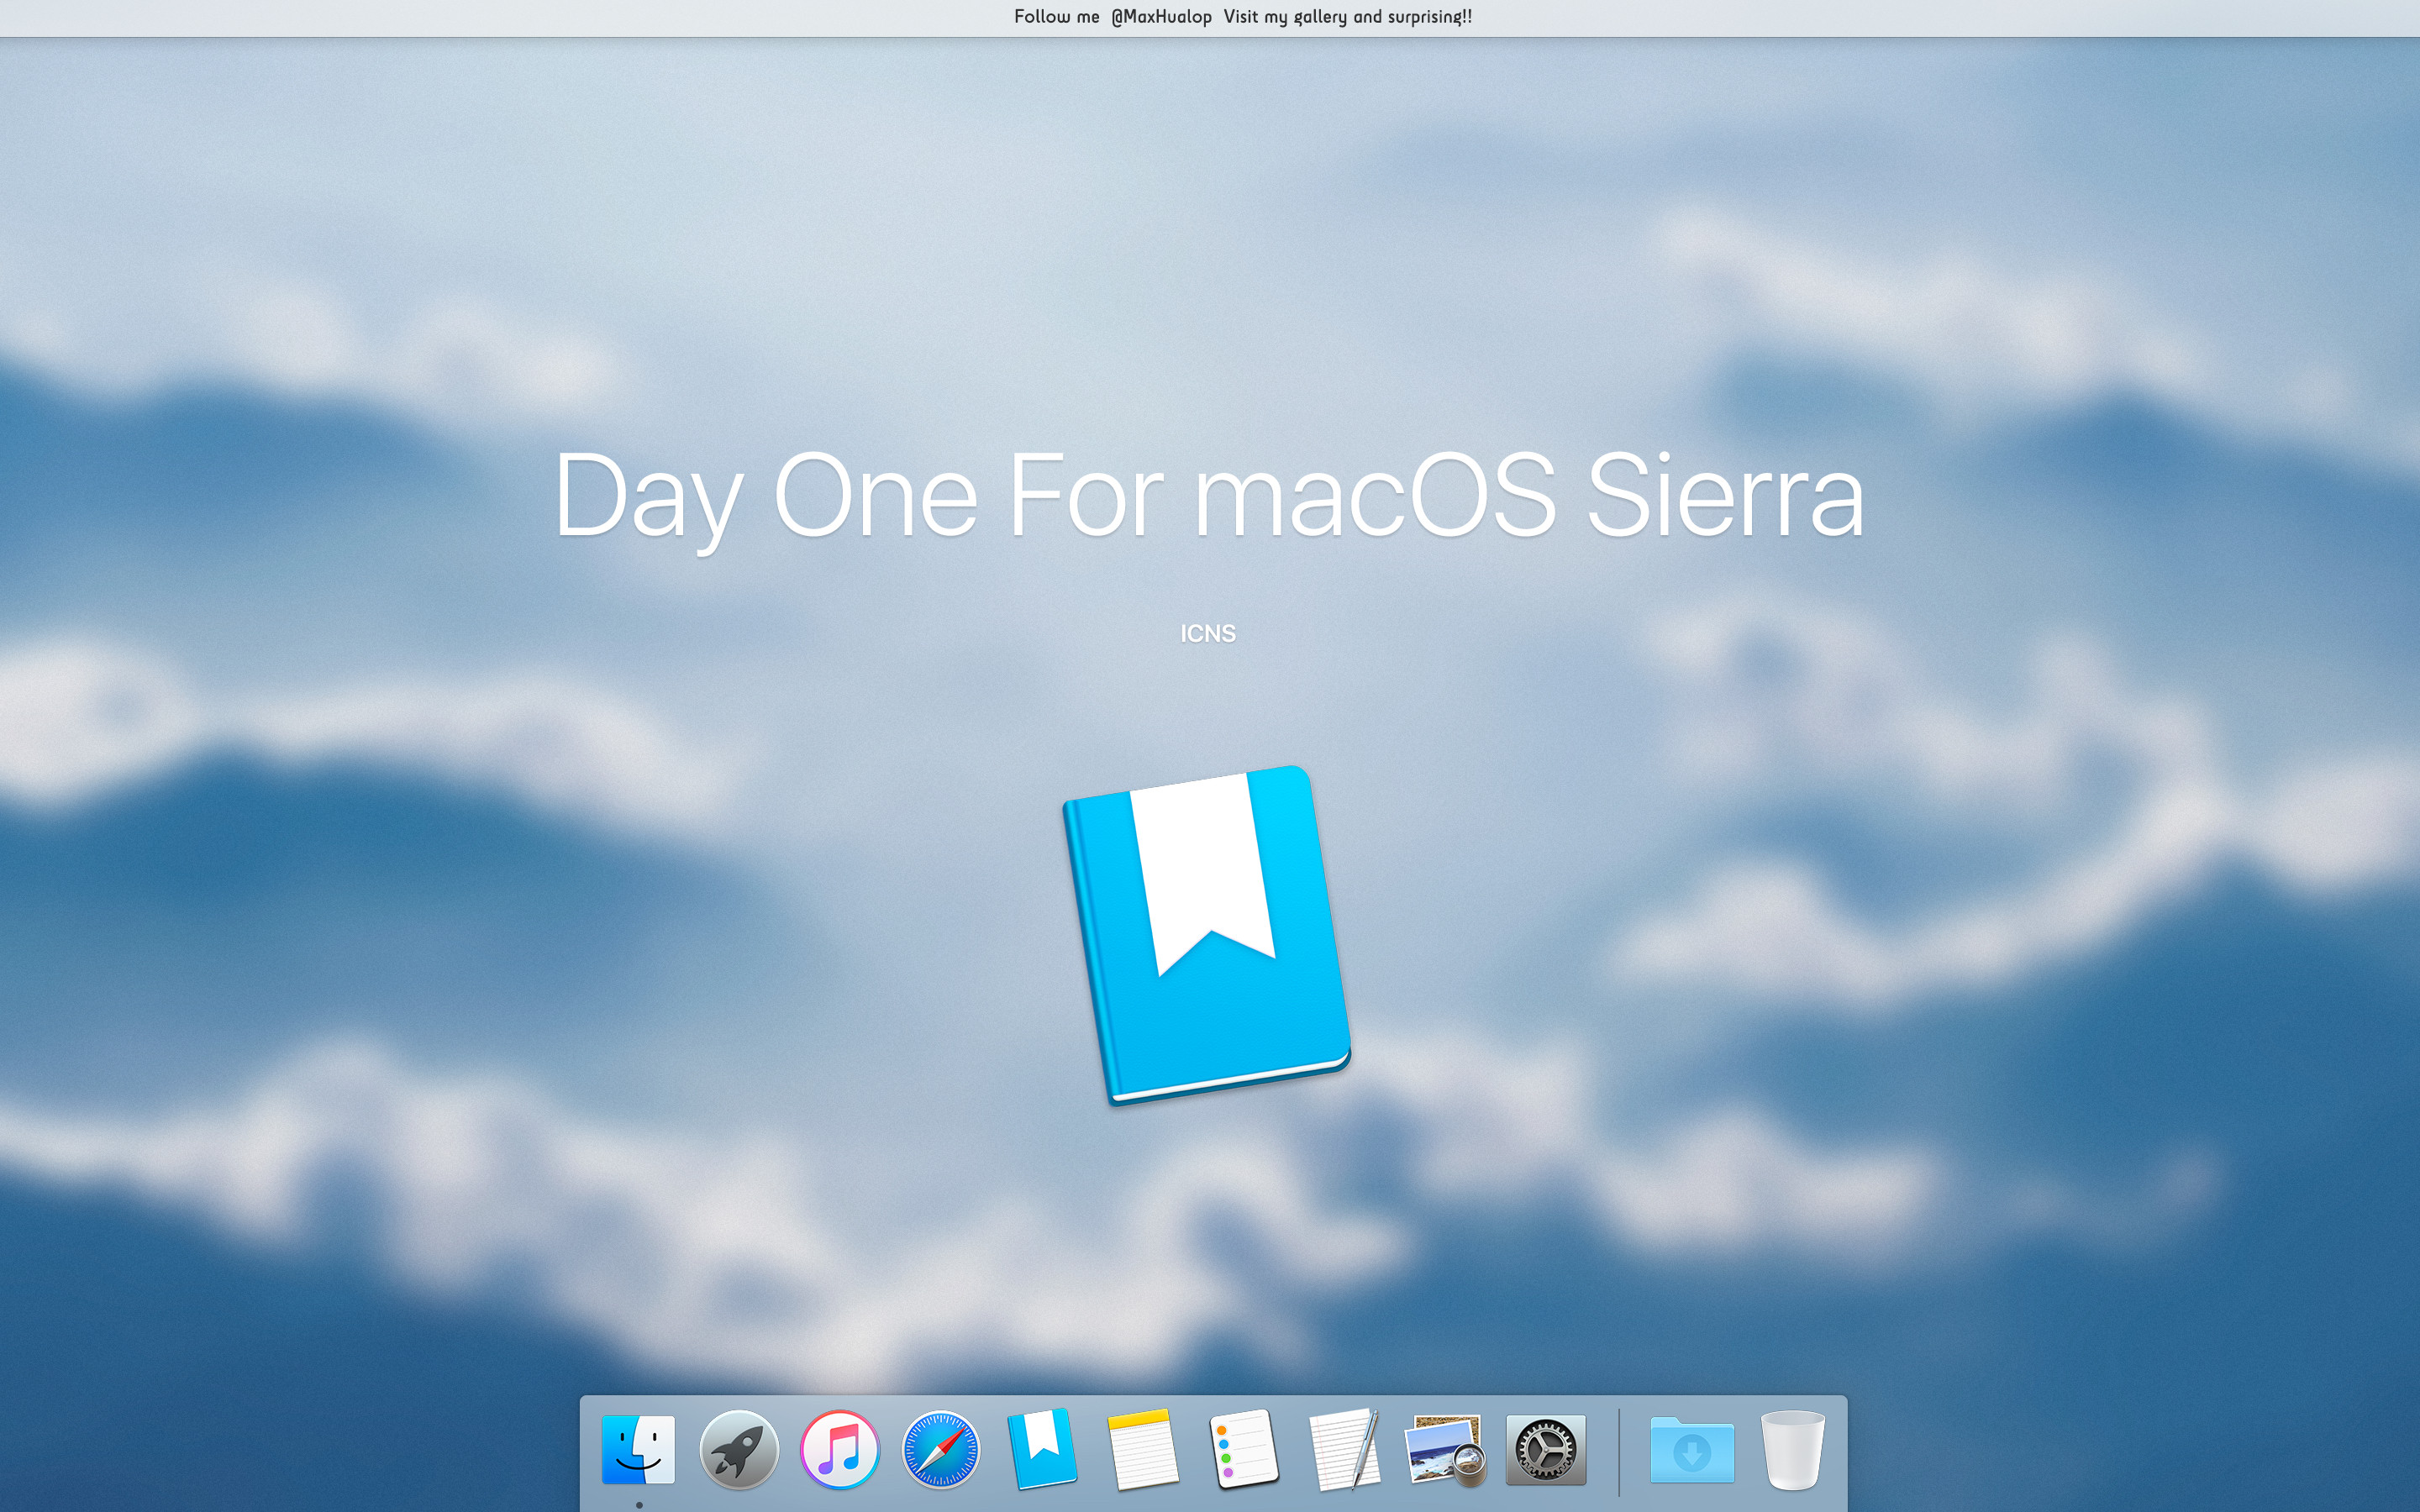The width and height of the screenshot is (2420, 1512).
Task: Click the 'ICNS' label
Action: tap(1208, 634)
